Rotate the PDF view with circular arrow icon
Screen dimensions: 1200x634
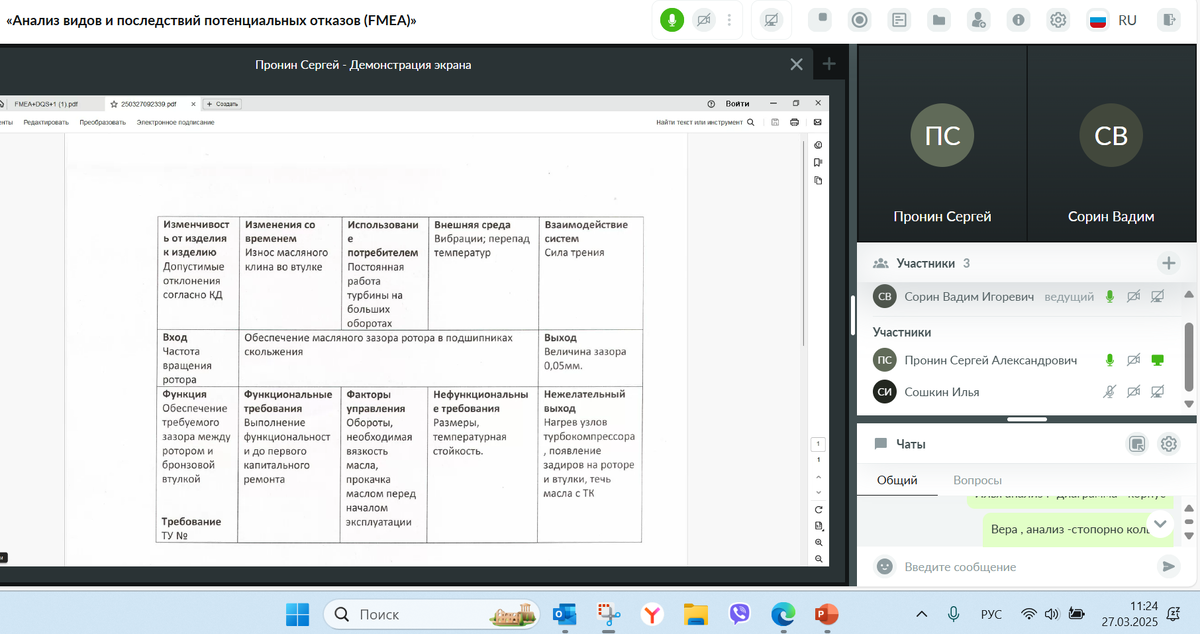[818, 509]
